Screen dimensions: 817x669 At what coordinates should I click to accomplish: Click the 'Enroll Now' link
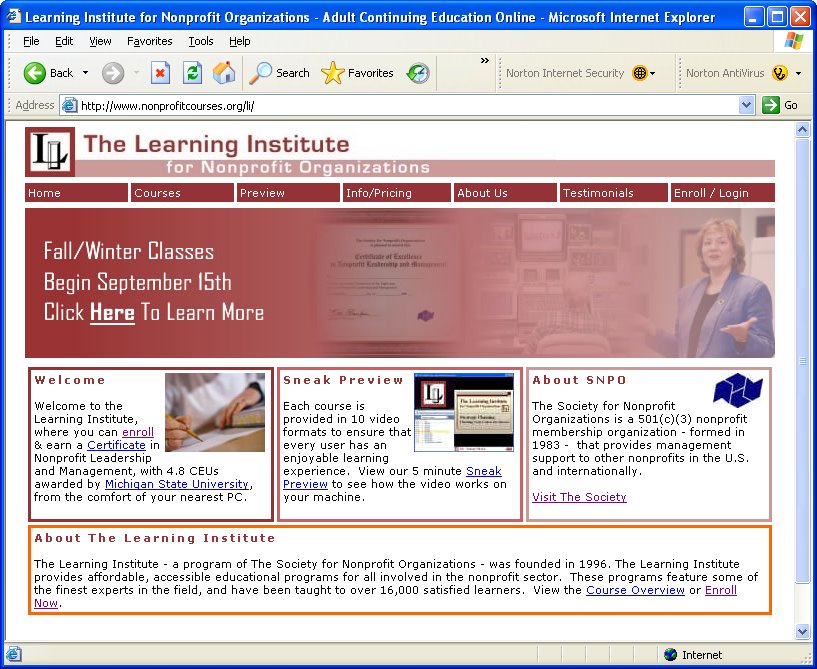coord(721,590)
